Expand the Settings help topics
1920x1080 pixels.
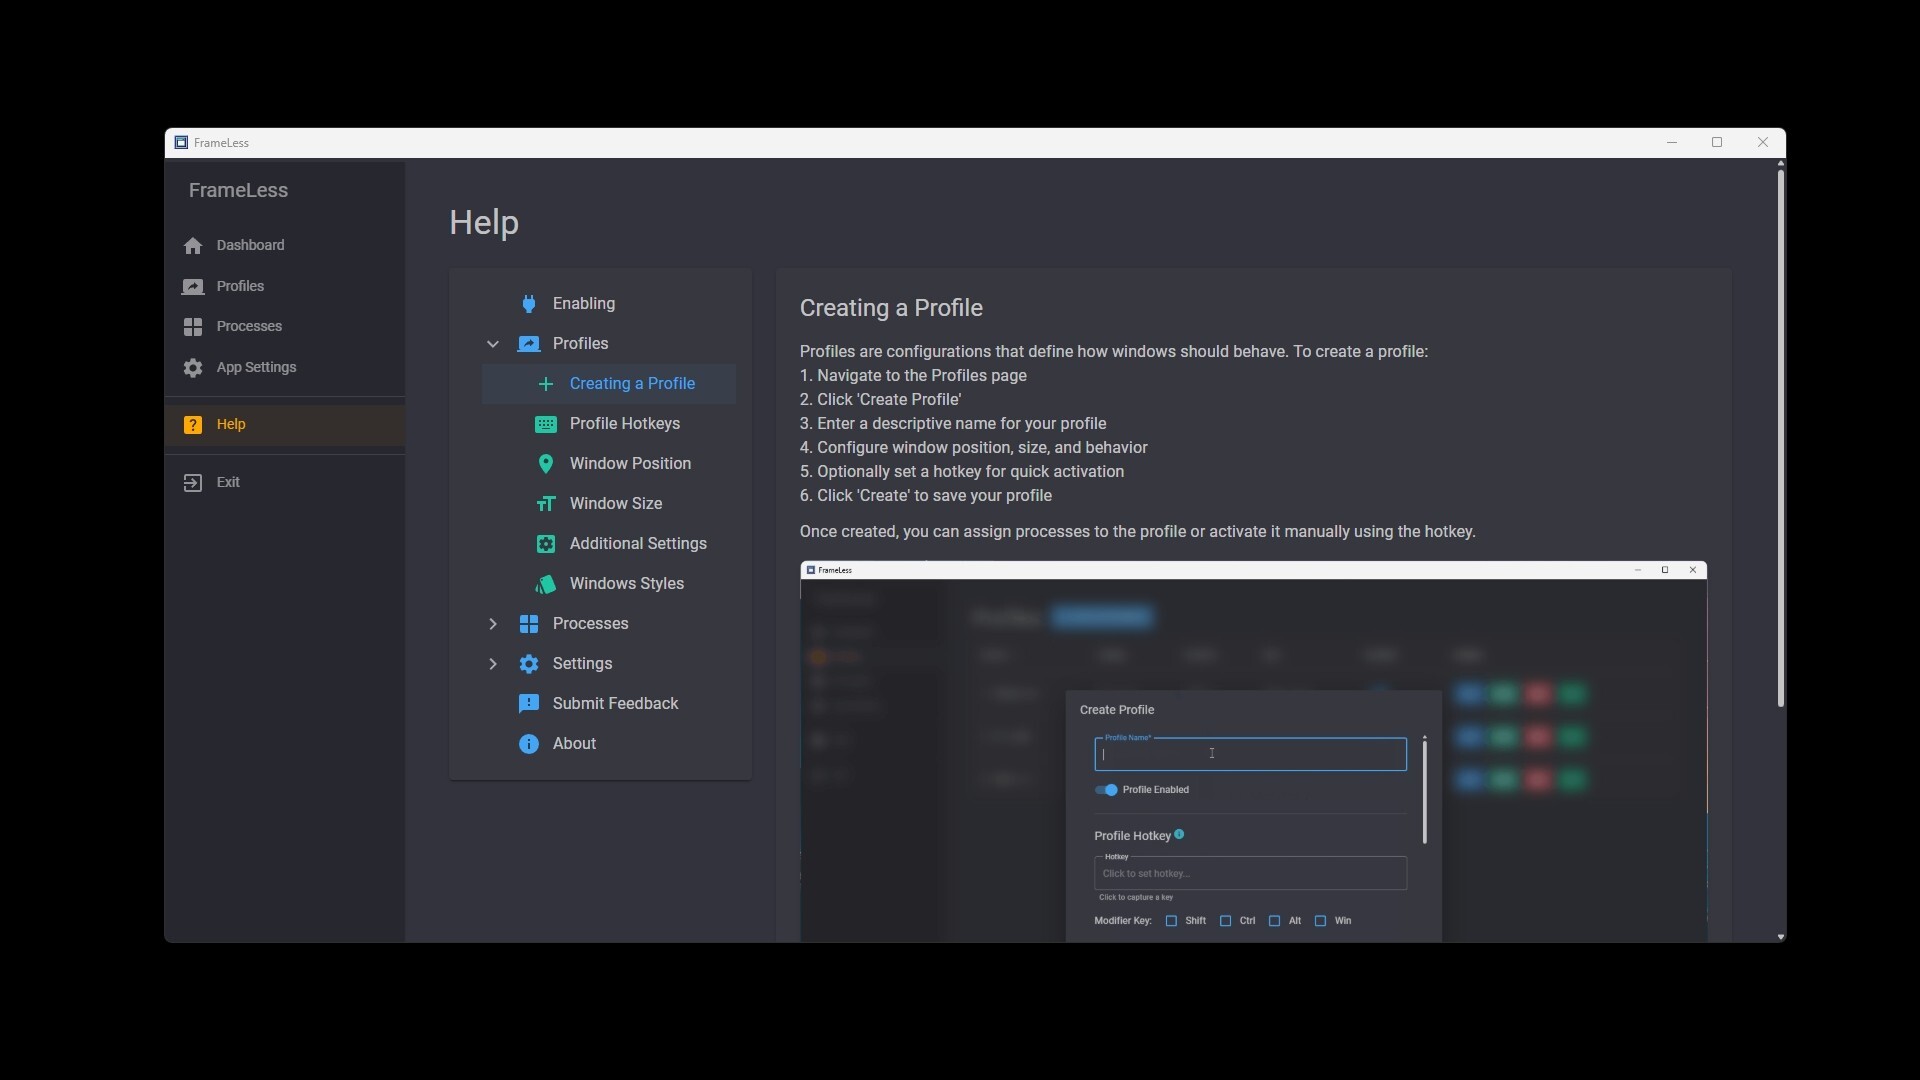(x=493, y=664)
